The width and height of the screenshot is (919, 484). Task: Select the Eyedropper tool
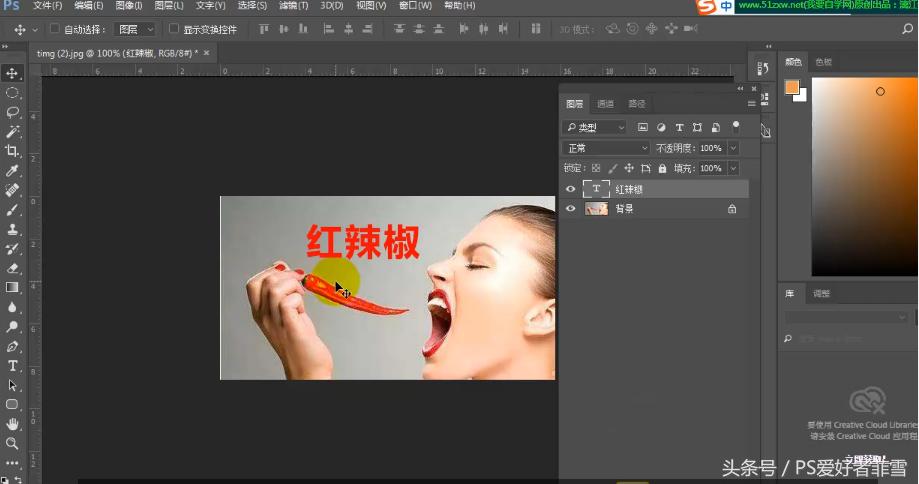coord(12,171)
